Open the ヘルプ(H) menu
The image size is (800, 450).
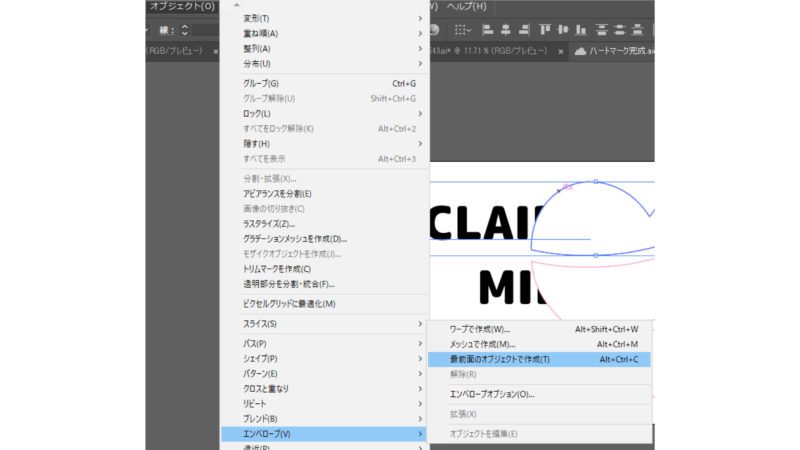coord(466,6)
